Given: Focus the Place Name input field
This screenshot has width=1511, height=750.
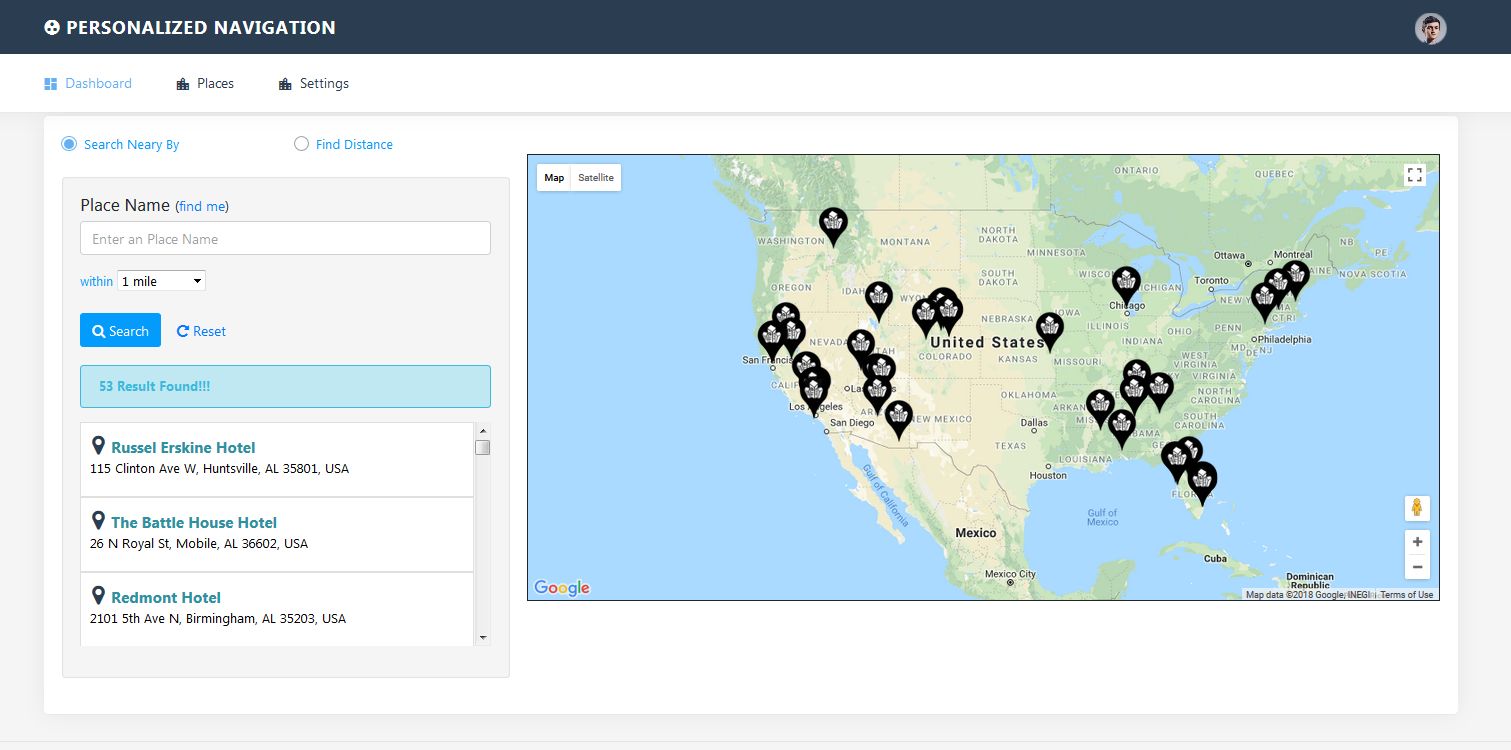Looking at the screenshot, I should click(x=285, y=238).
